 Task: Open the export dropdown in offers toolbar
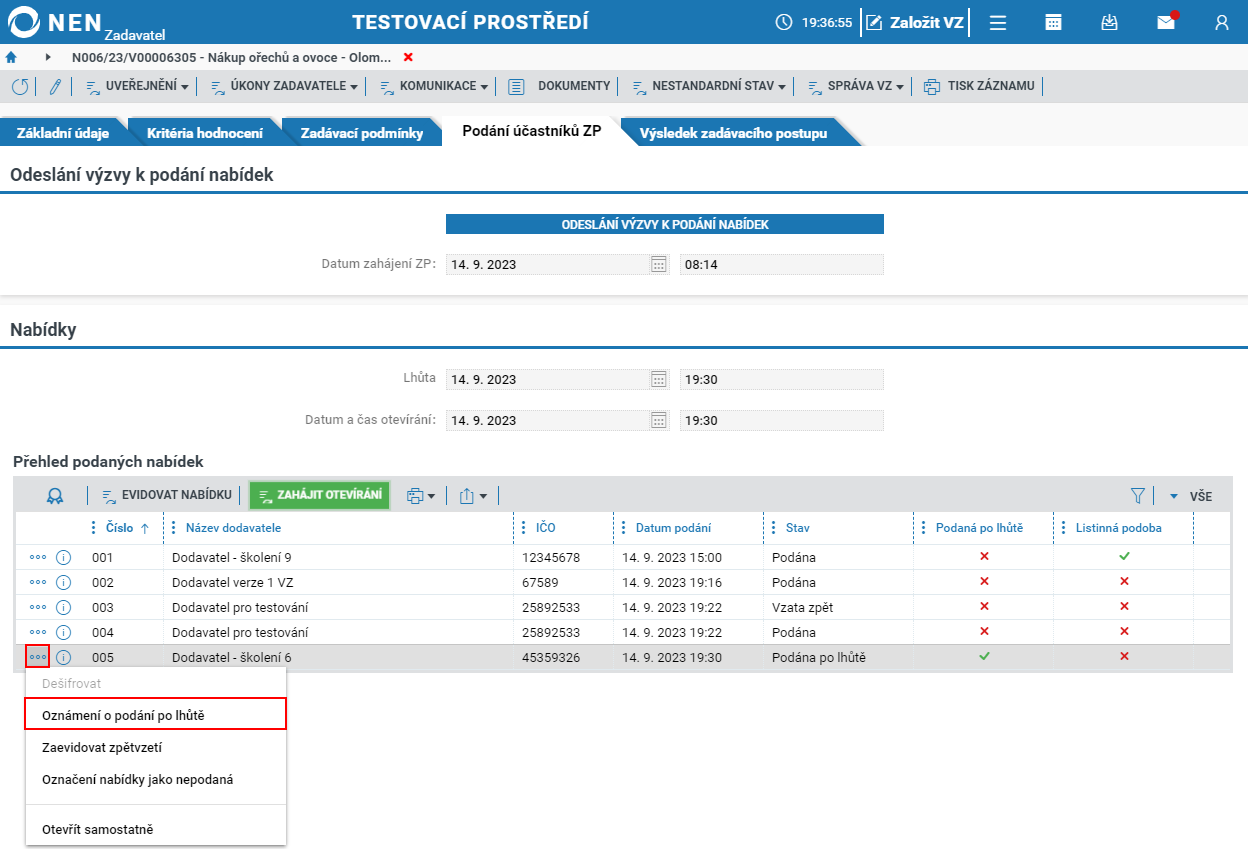pos(473,495)
